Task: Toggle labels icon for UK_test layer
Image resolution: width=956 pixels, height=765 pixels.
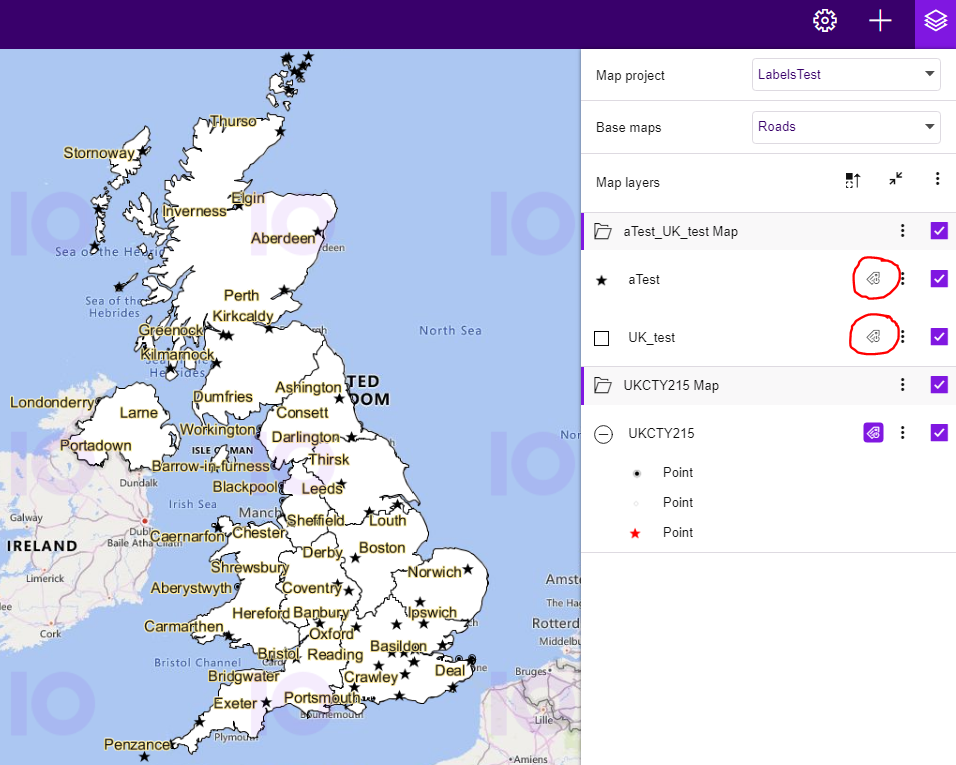Action: coord(873,336)
